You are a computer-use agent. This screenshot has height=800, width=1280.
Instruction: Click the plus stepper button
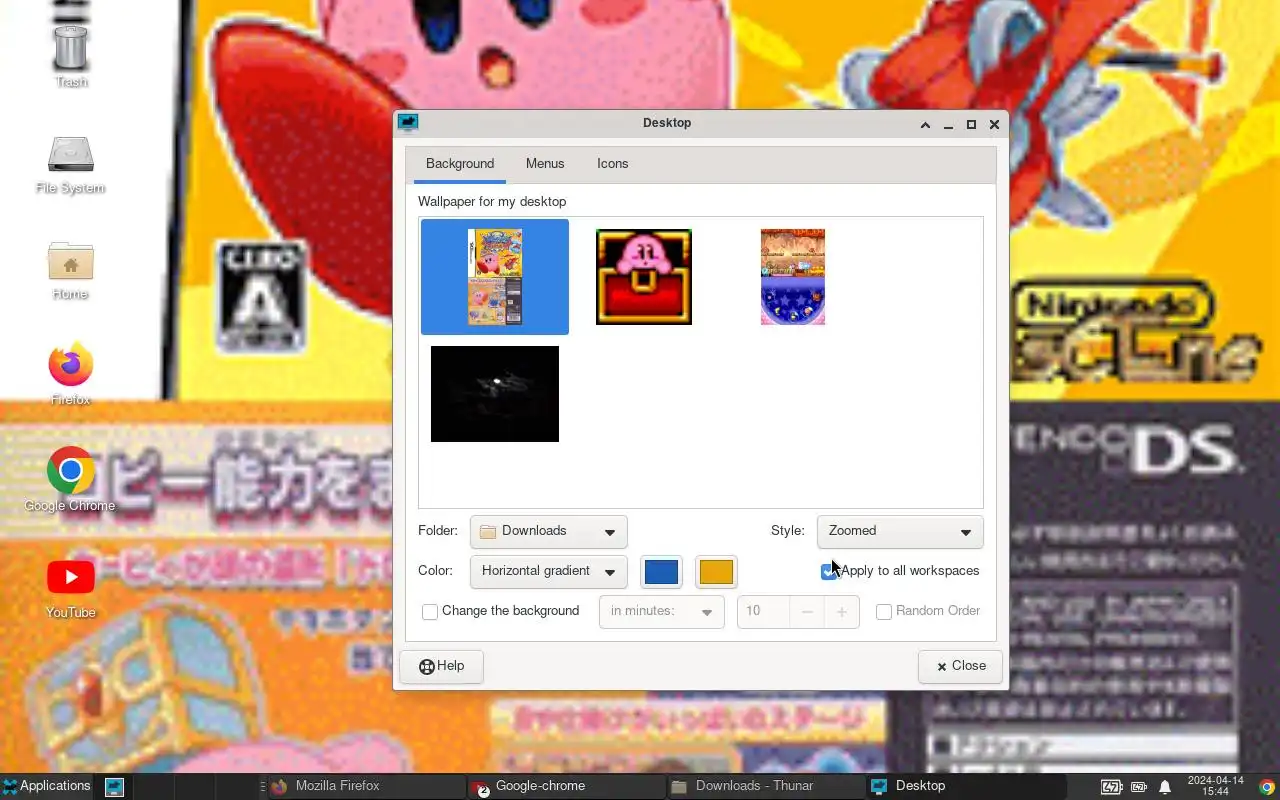(842, 611)
